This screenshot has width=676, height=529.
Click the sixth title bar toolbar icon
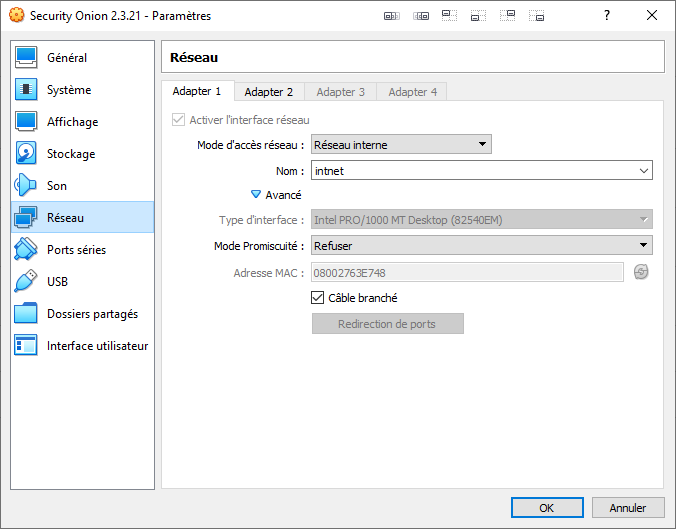pos(537,16)
